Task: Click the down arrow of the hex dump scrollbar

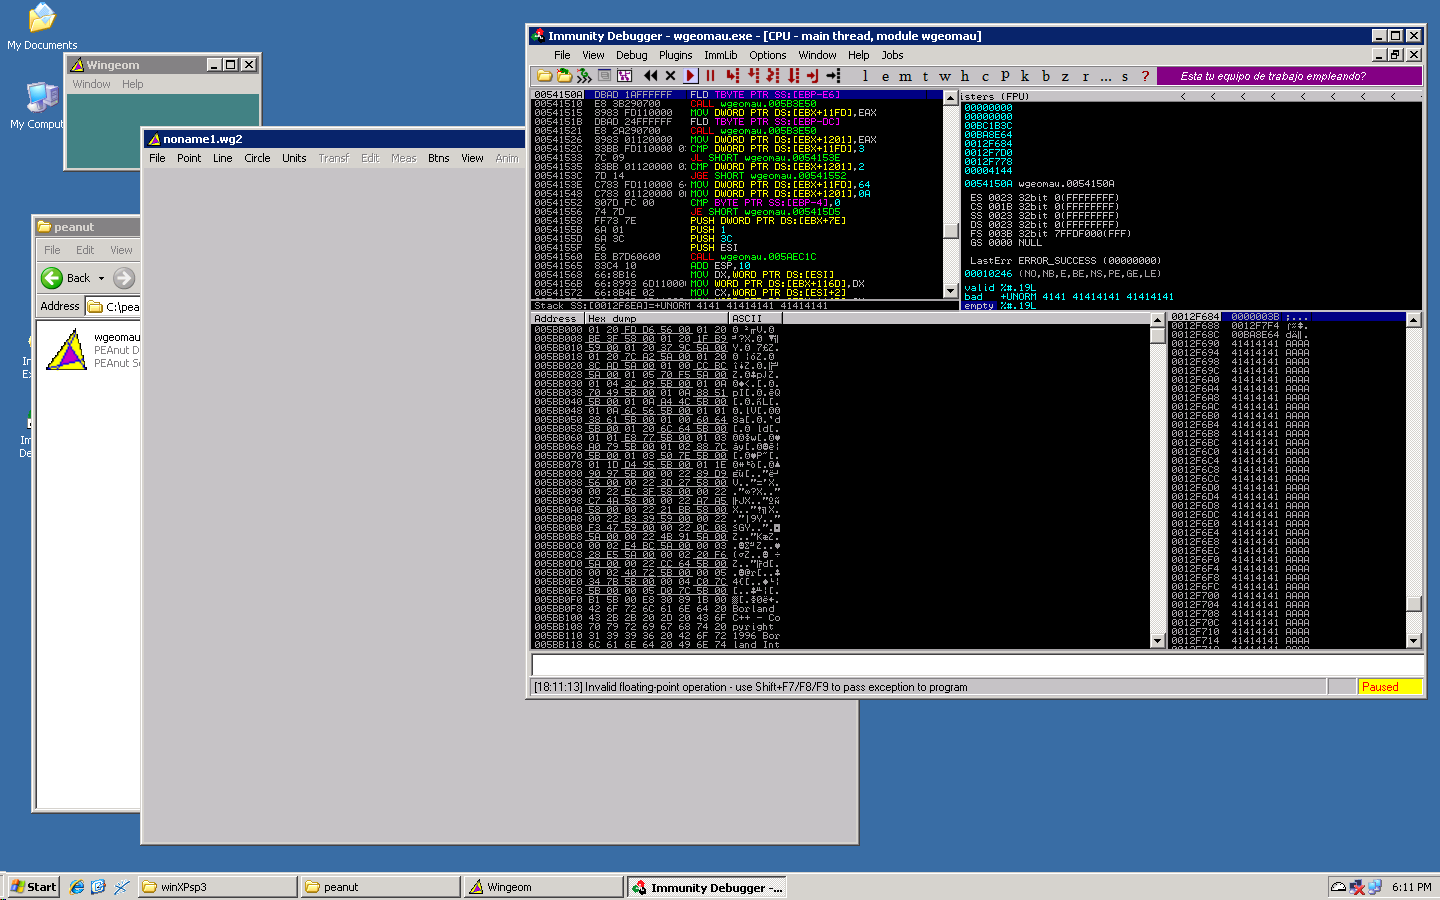Action: pos(1157,641)
